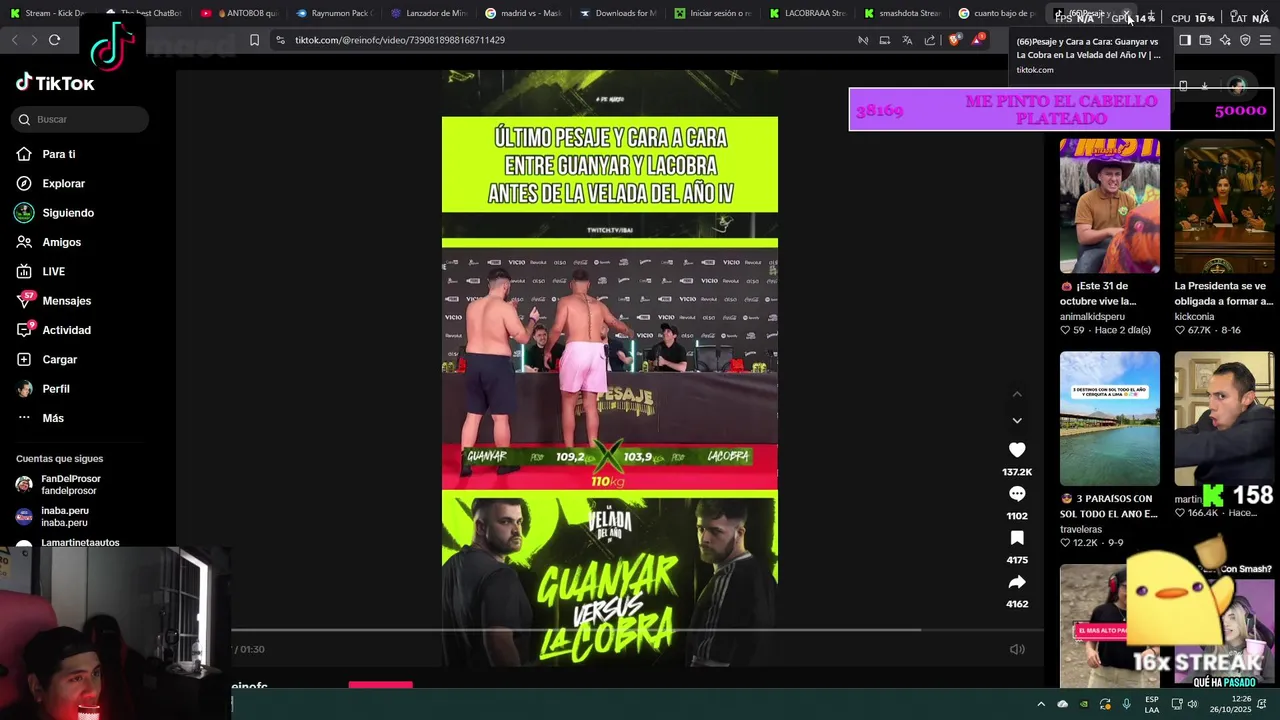
Task: Open TikTok LIVE section
Action: pyautogui.click(x=53, y=271)
